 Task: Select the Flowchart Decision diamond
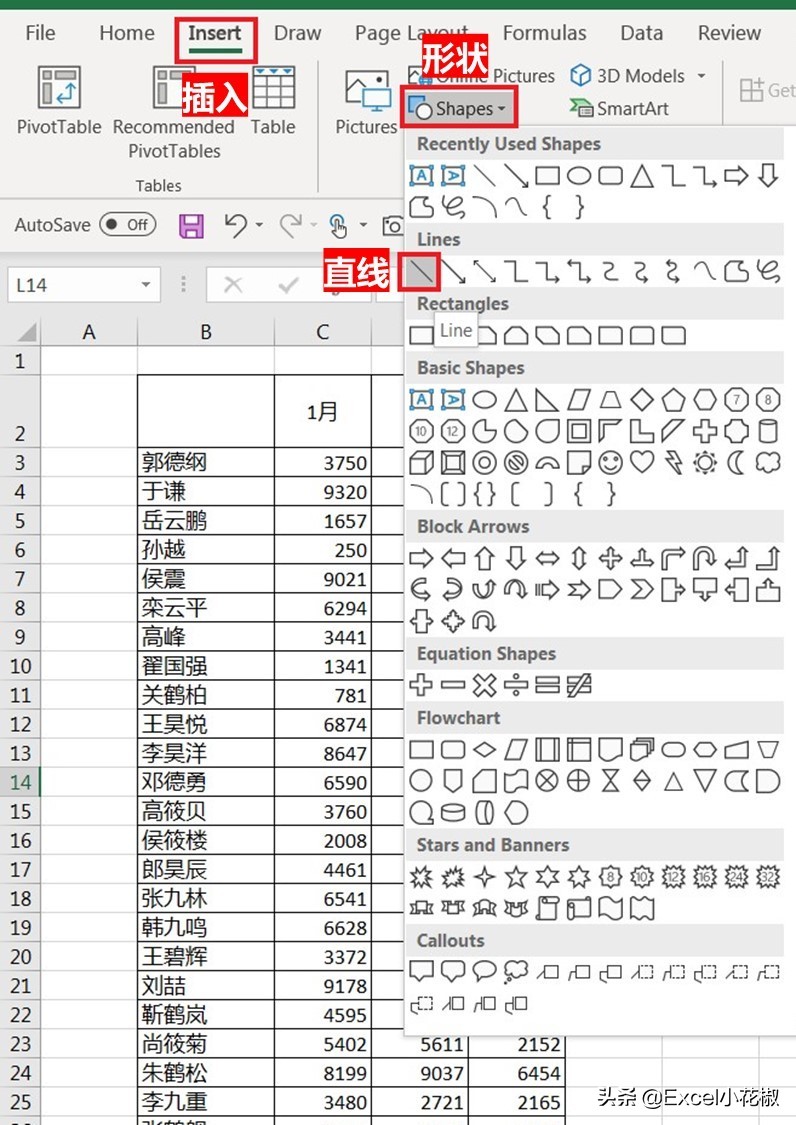484,750
